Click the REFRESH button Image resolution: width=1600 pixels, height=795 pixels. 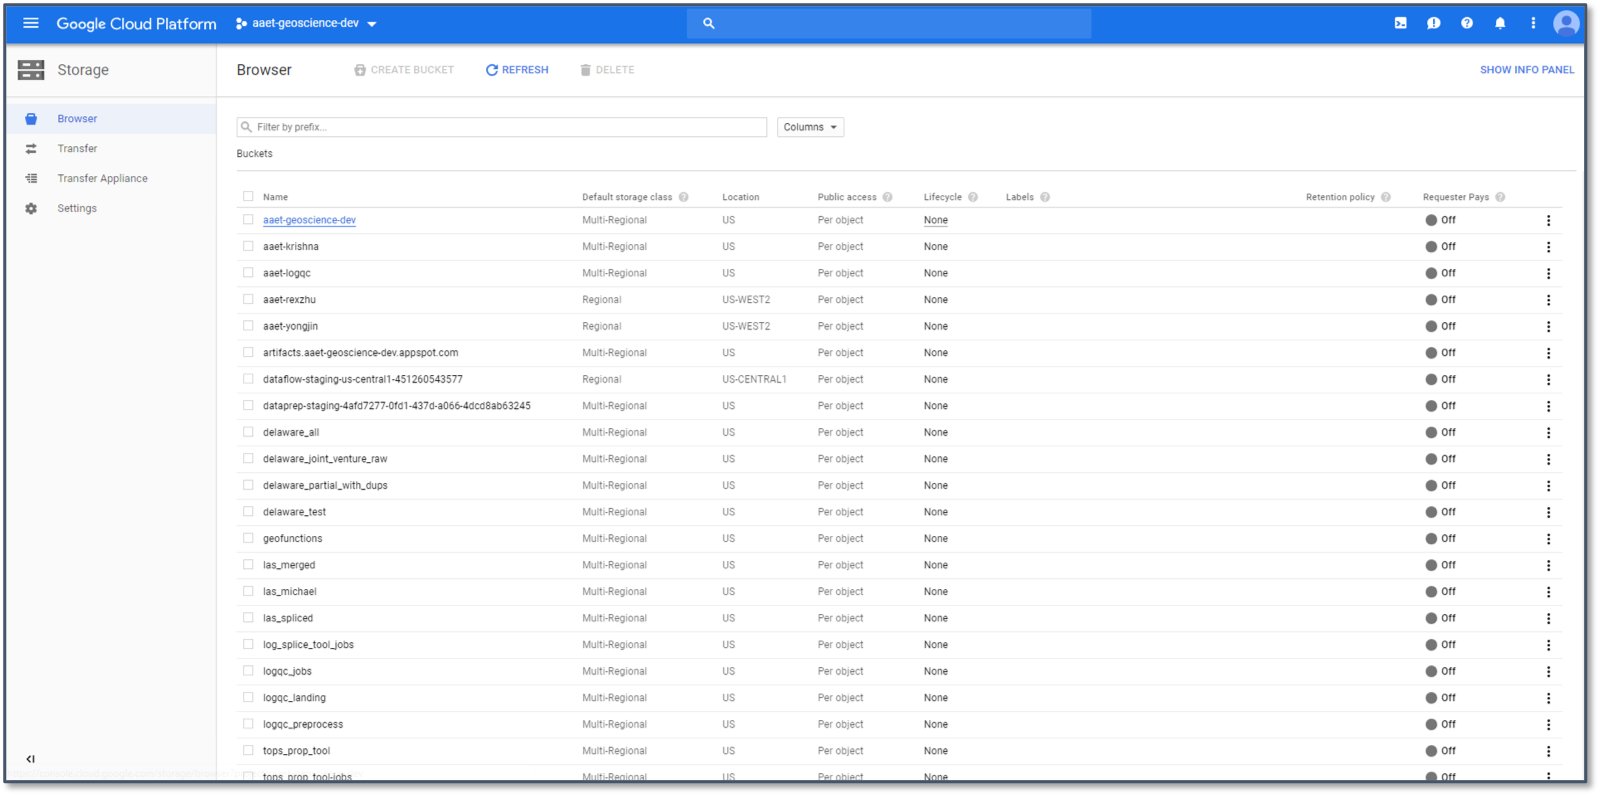click(517, 70)
